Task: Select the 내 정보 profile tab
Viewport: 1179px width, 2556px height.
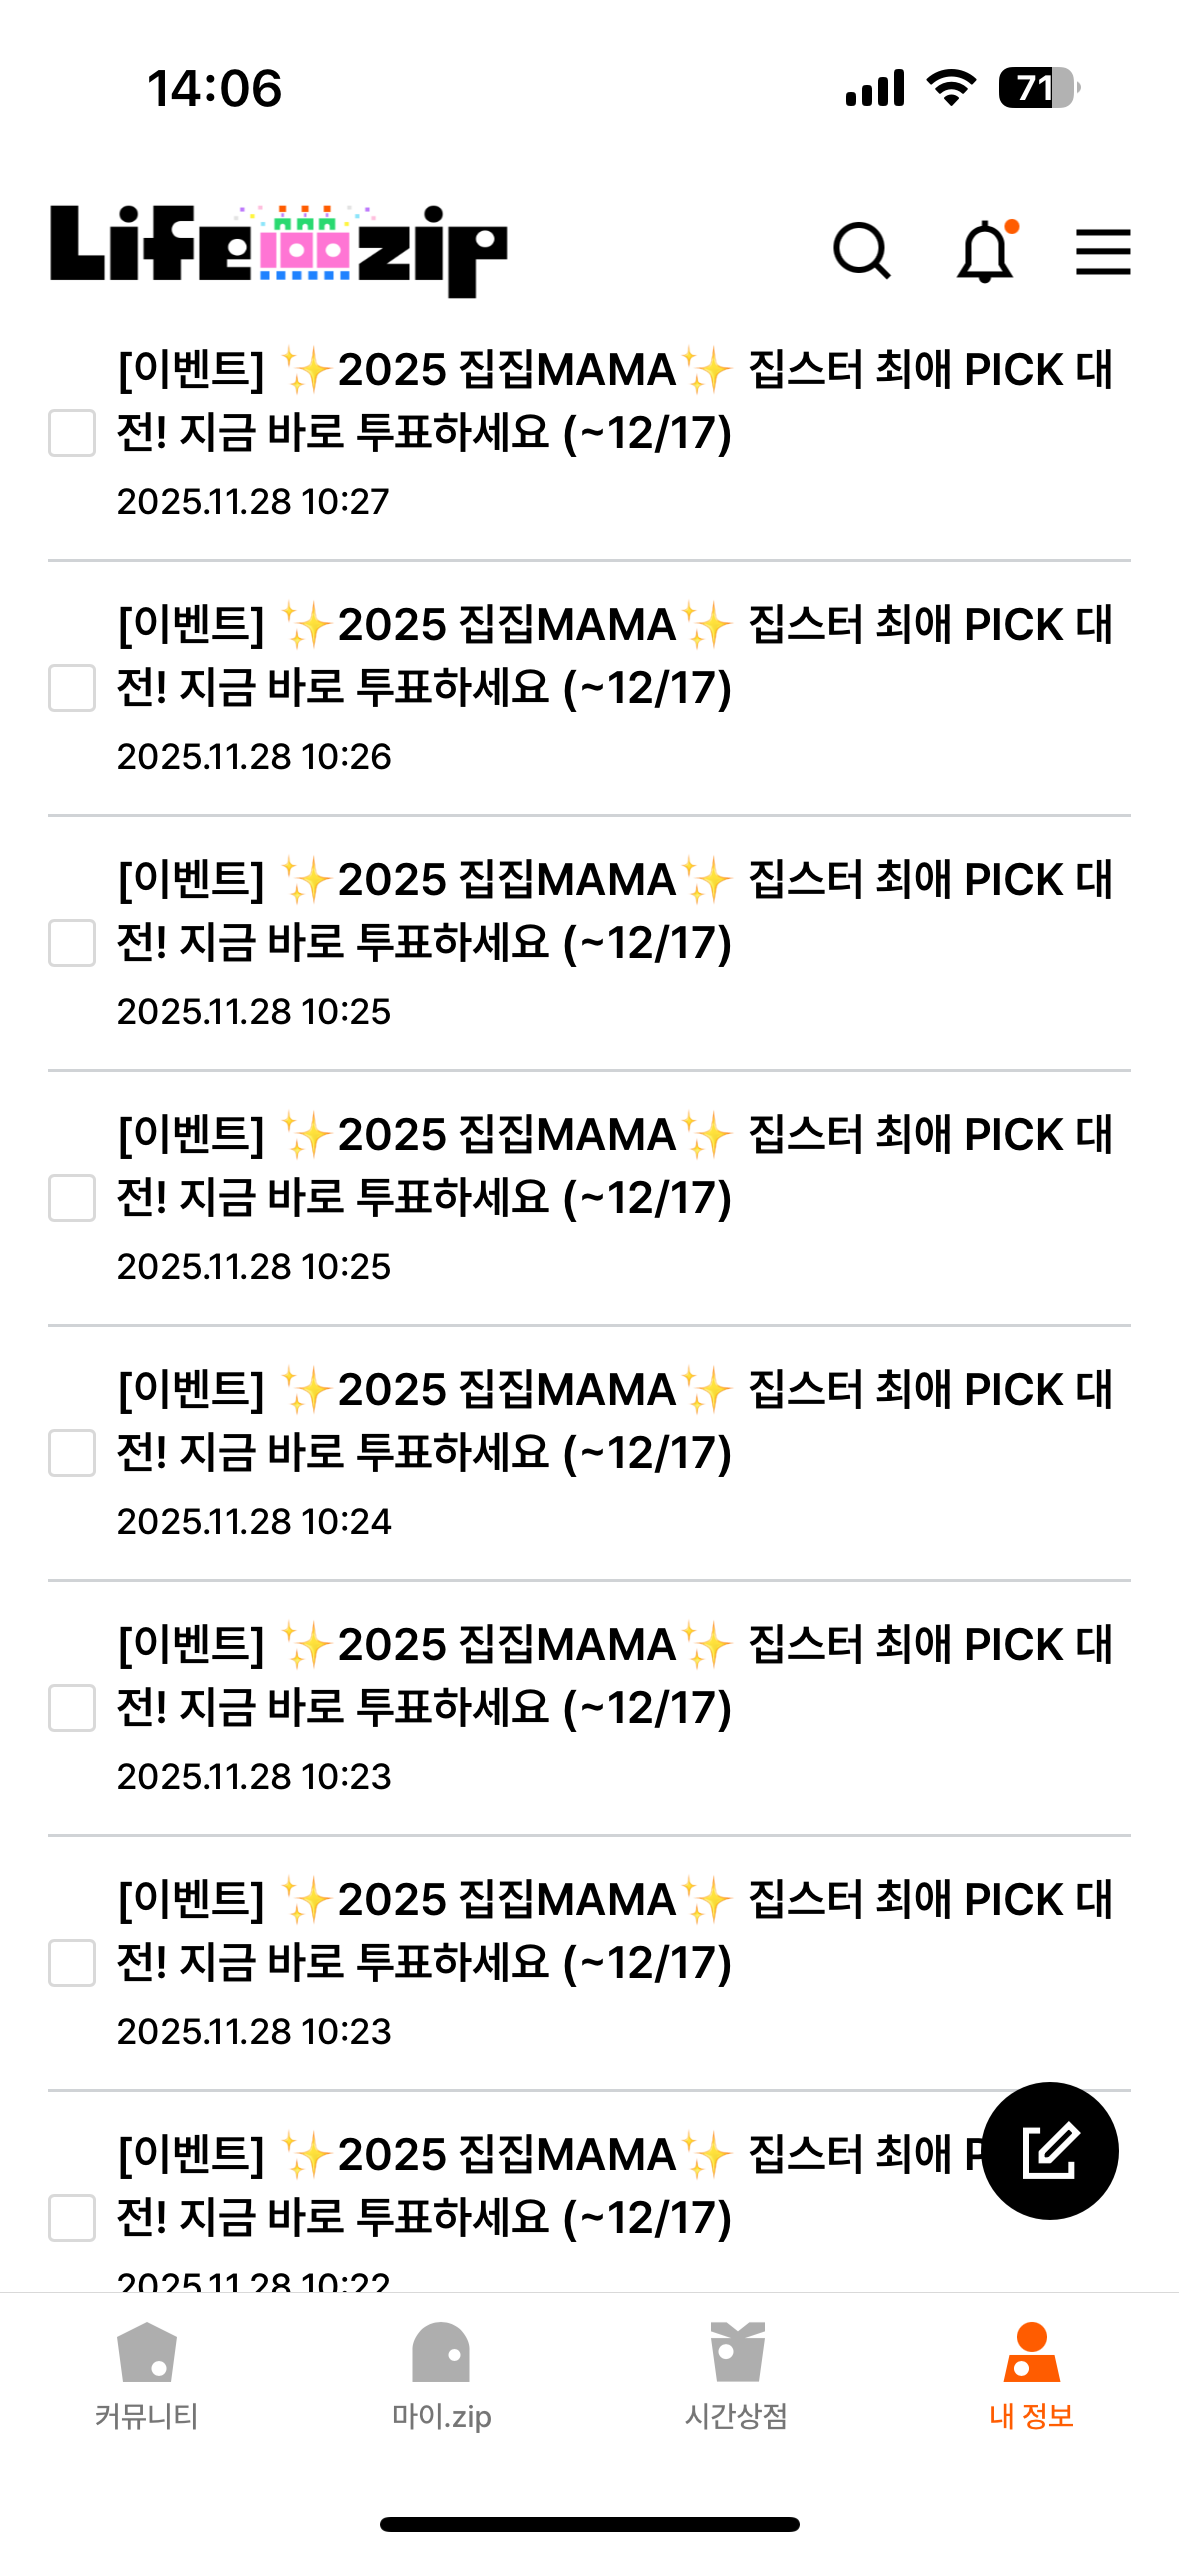Action: [x=1031, y=2376]
